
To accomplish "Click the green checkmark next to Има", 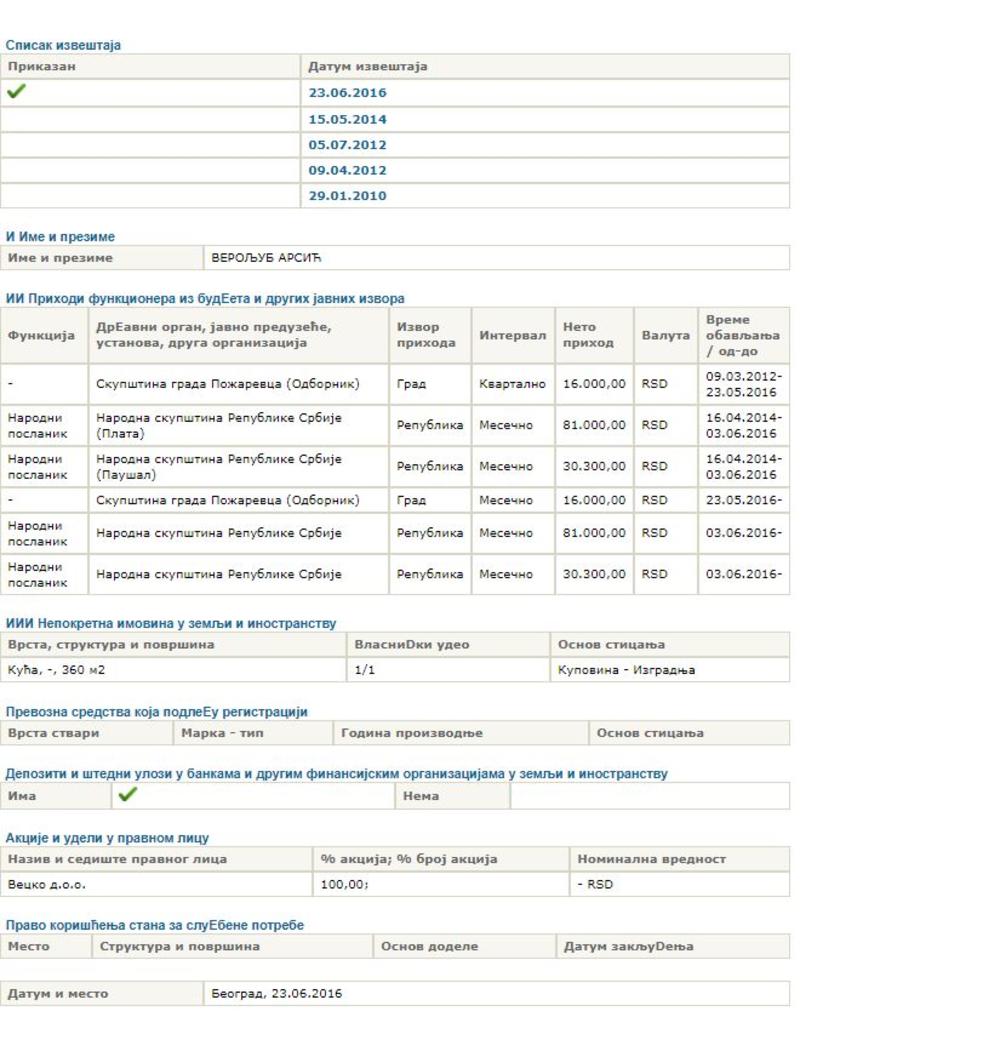I will click(x=127, y=796).
